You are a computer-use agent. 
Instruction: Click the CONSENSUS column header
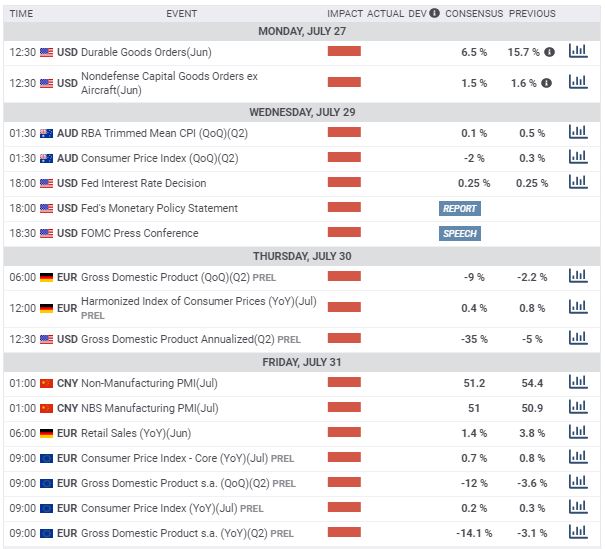click(x=474, y=14)
